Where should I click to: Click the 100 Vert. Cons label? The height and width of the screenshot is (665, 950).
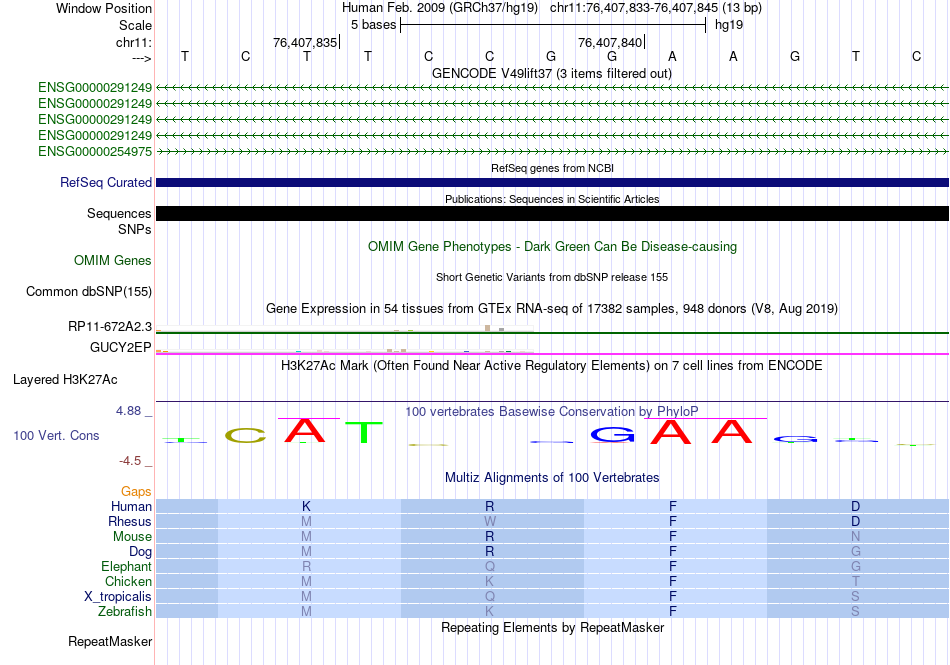click(x=56, y=435)
